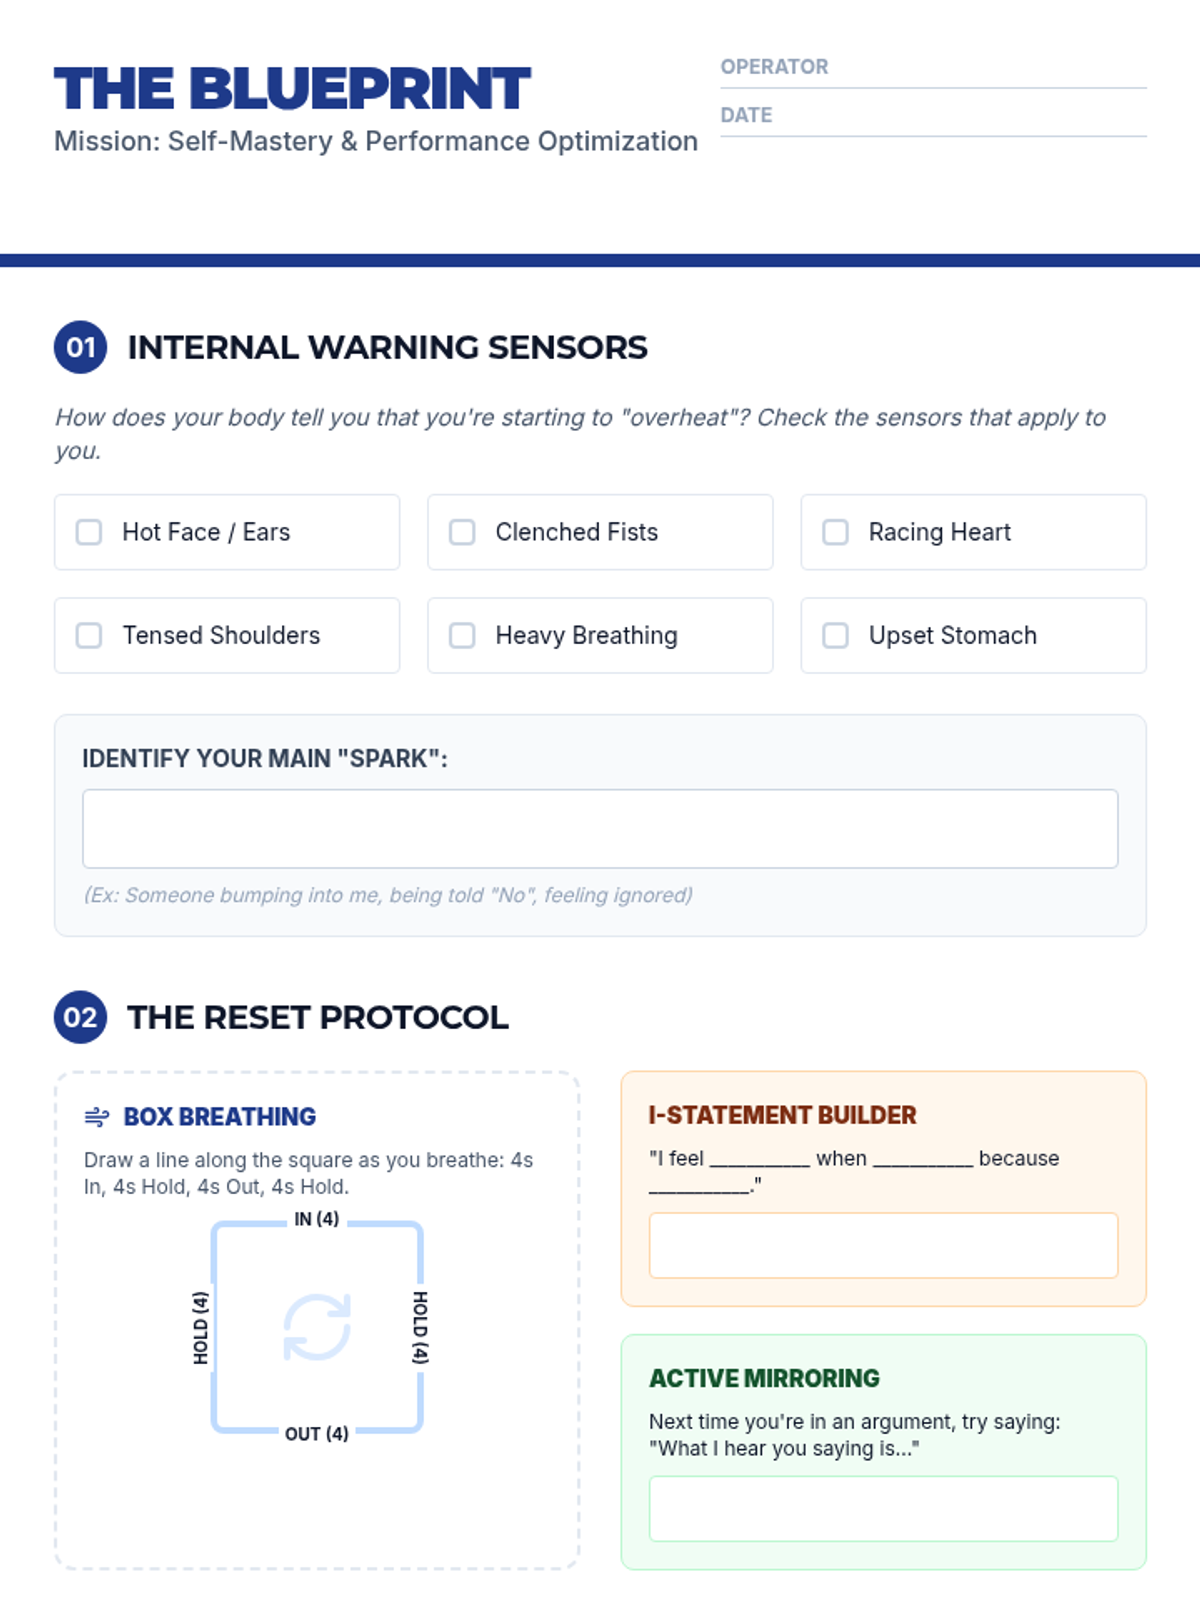Viewport: 1200px width, 1600px height.
Task: Check the Upset Stomach option
Action: click(835, 635)
